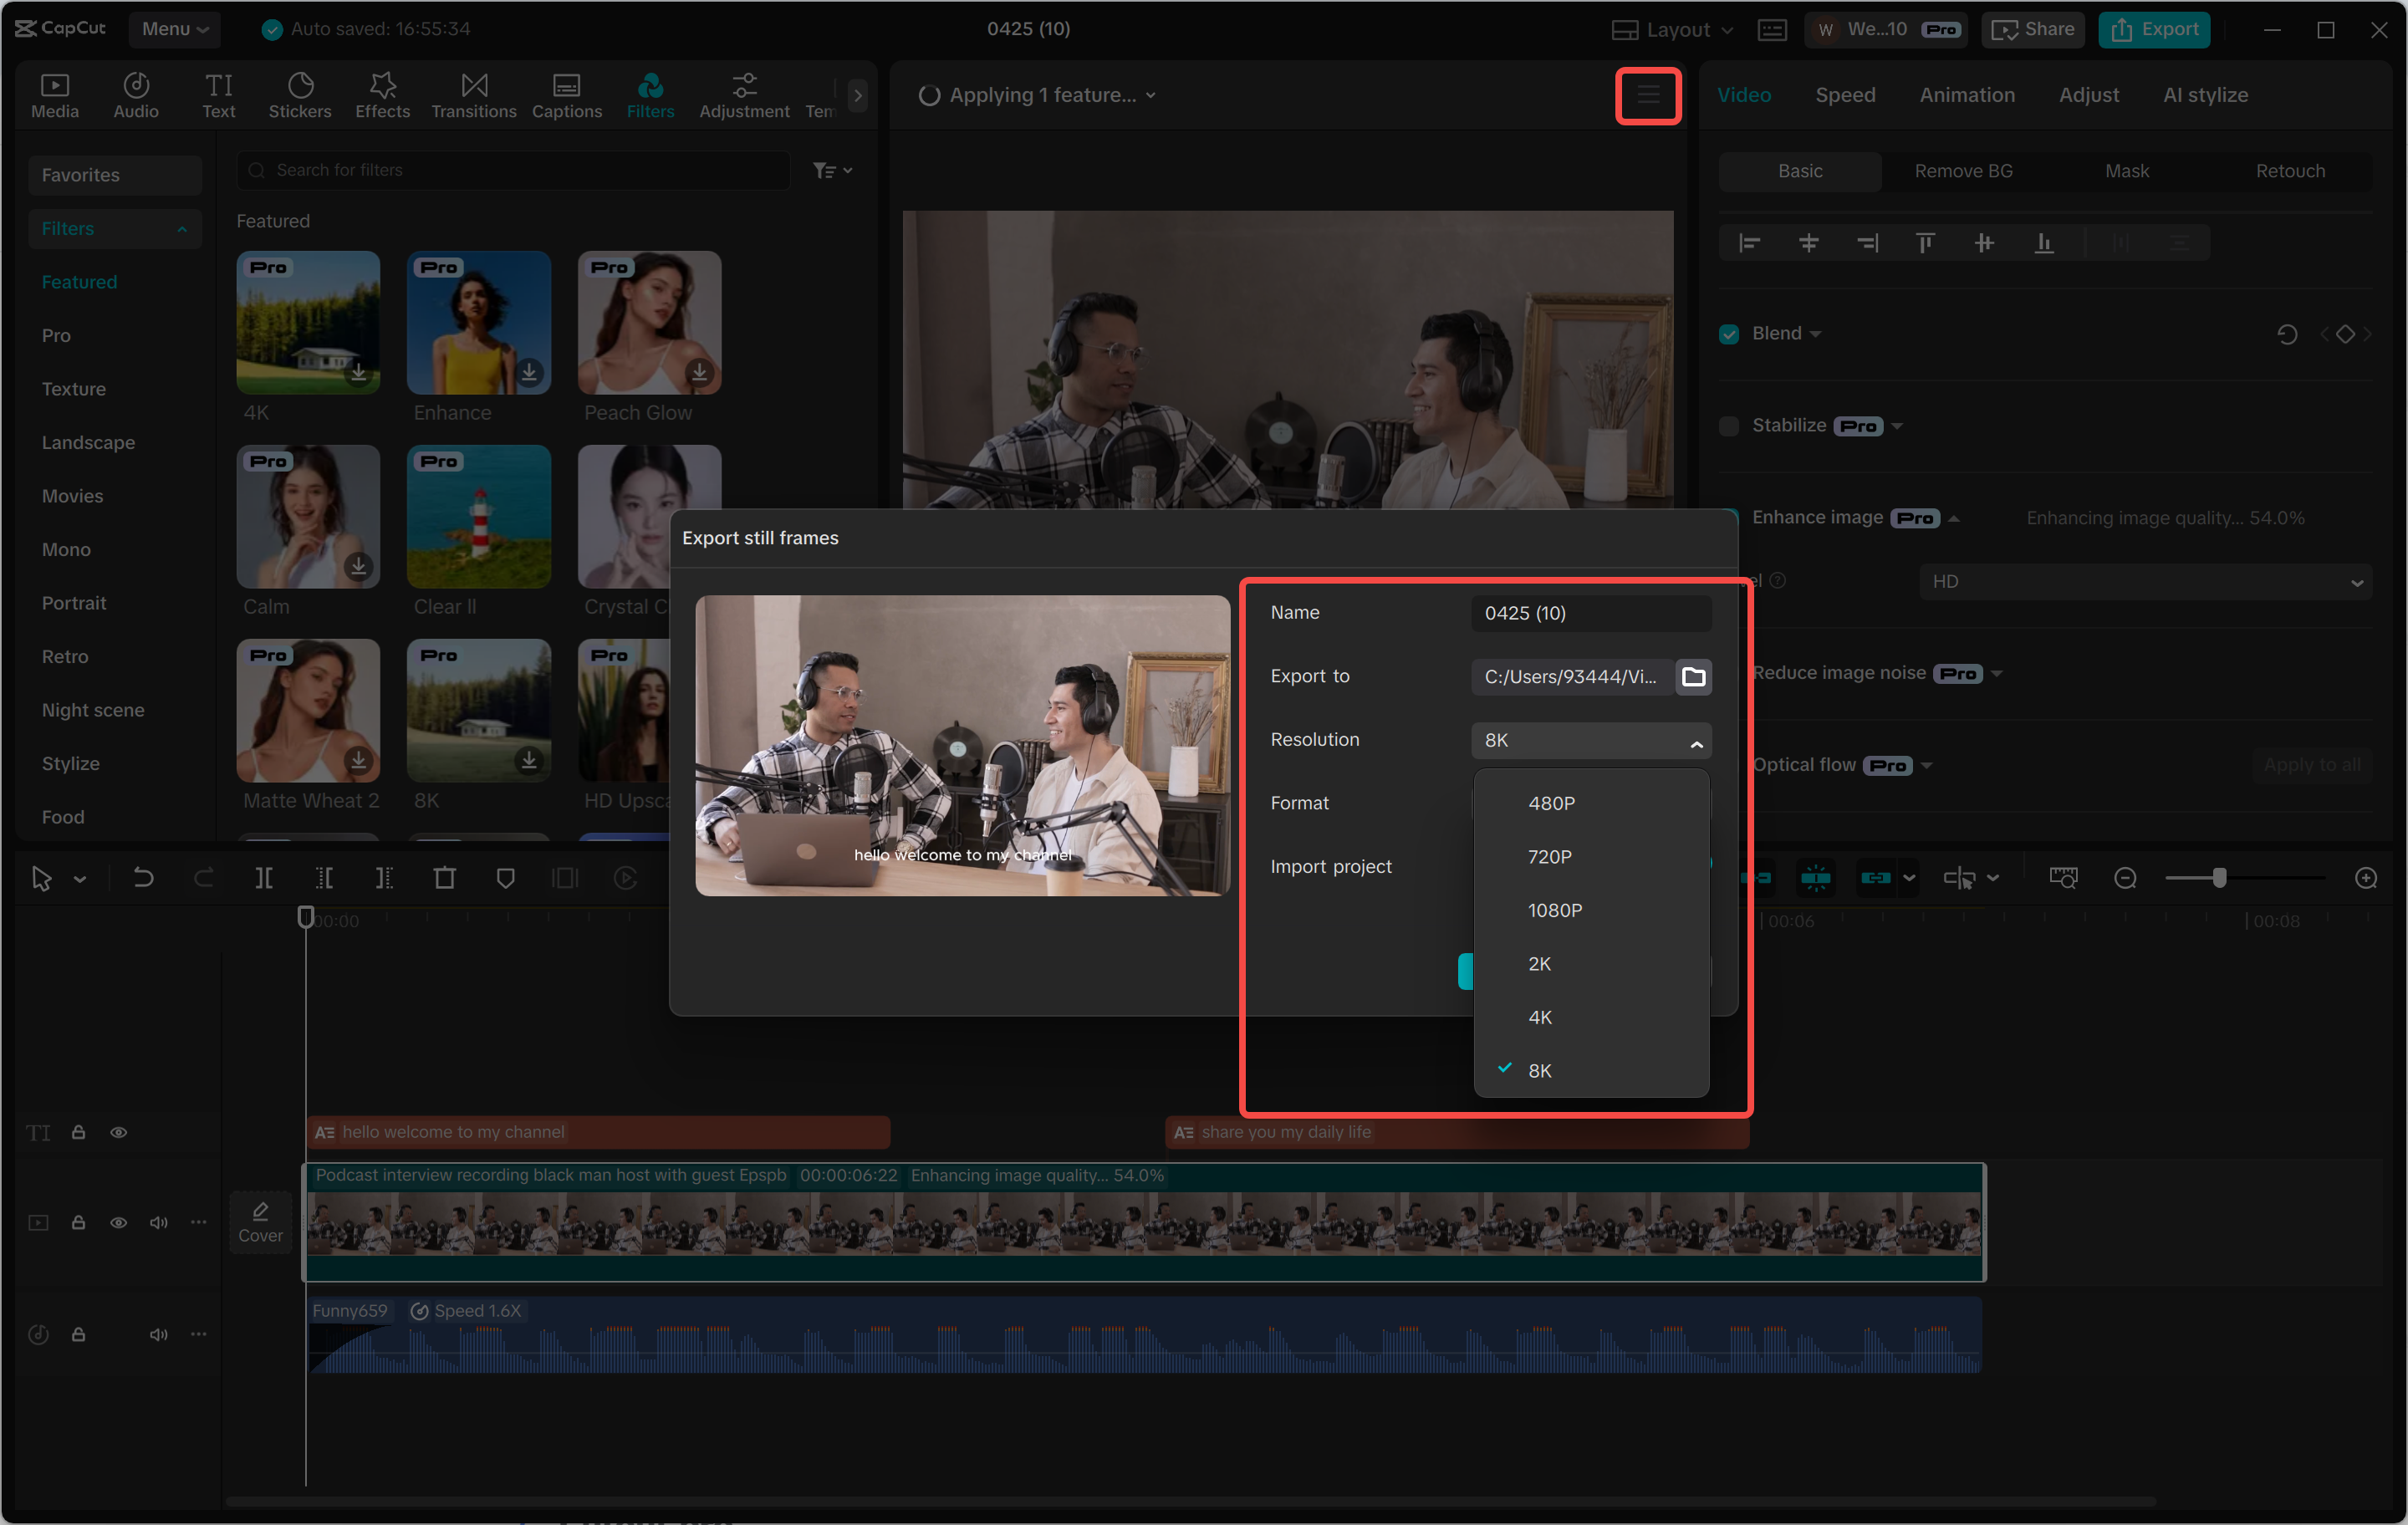The image size is (2408, 1525).
Task: Set the project cover using the Cover icon
Action: (x=260, y=1221)
